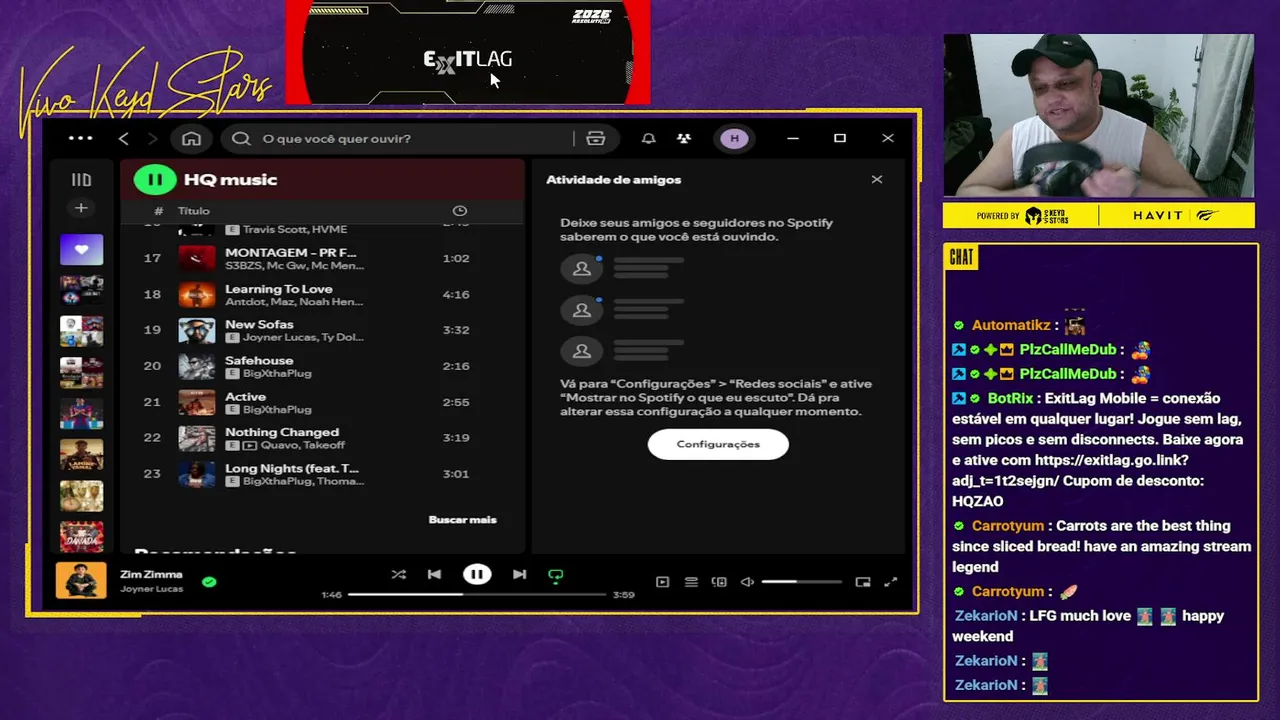Image resolution: width=1280 pixels, height=720 pixels.
Task: Click BotRix username in chat
Action: [x=1010, y=398]
